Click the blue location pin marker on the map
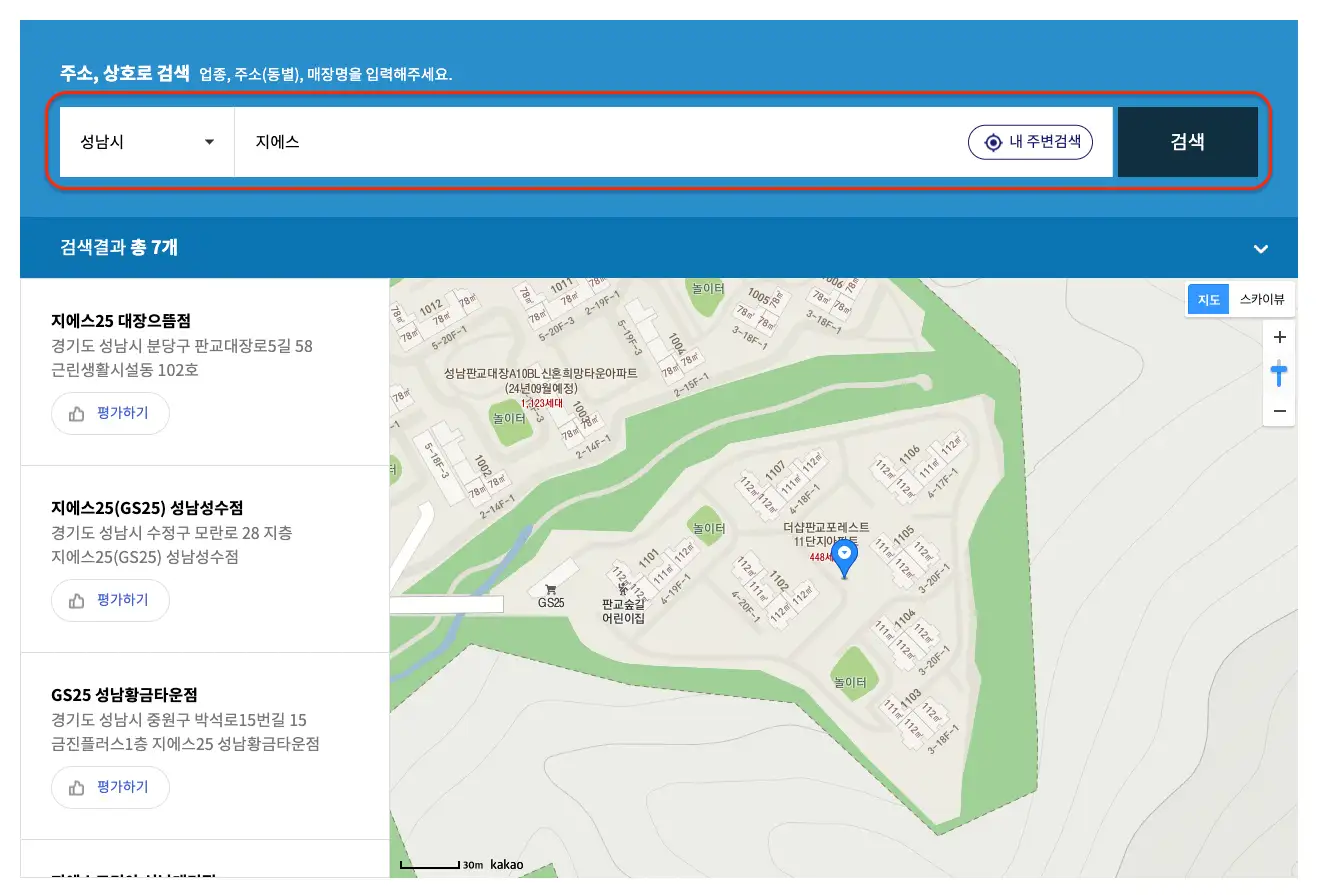Viewport: 1317px width, 895px height. (845, 560)
